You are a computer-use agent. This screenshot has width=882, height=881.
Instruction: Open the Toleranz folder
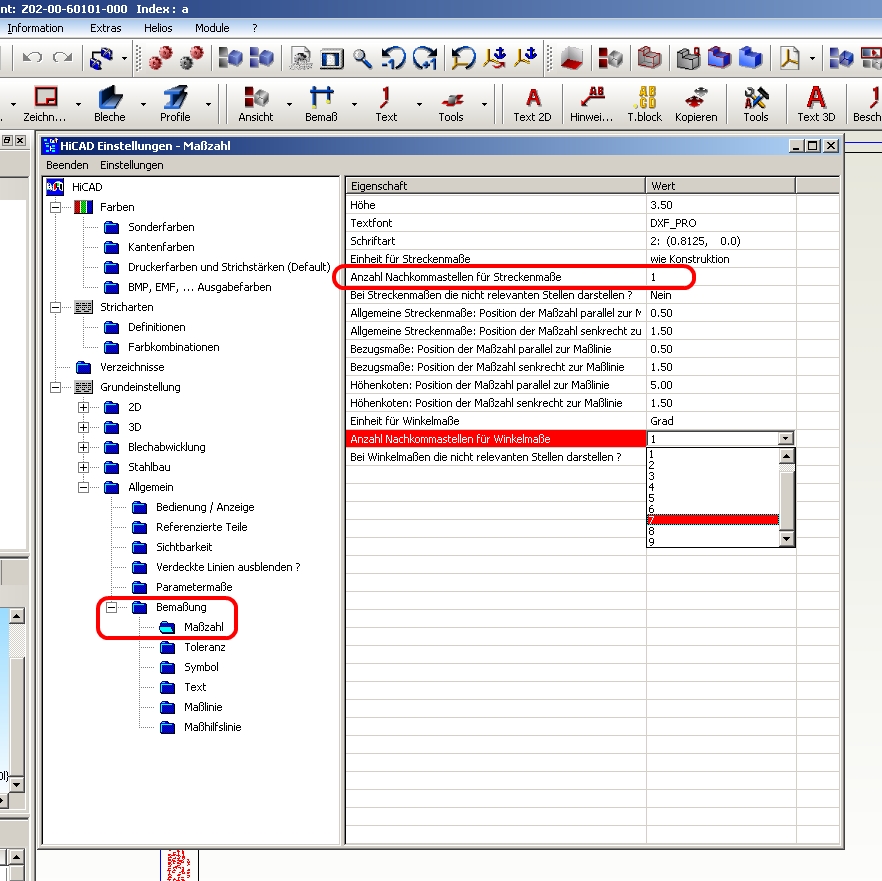[x=205, y=647]
